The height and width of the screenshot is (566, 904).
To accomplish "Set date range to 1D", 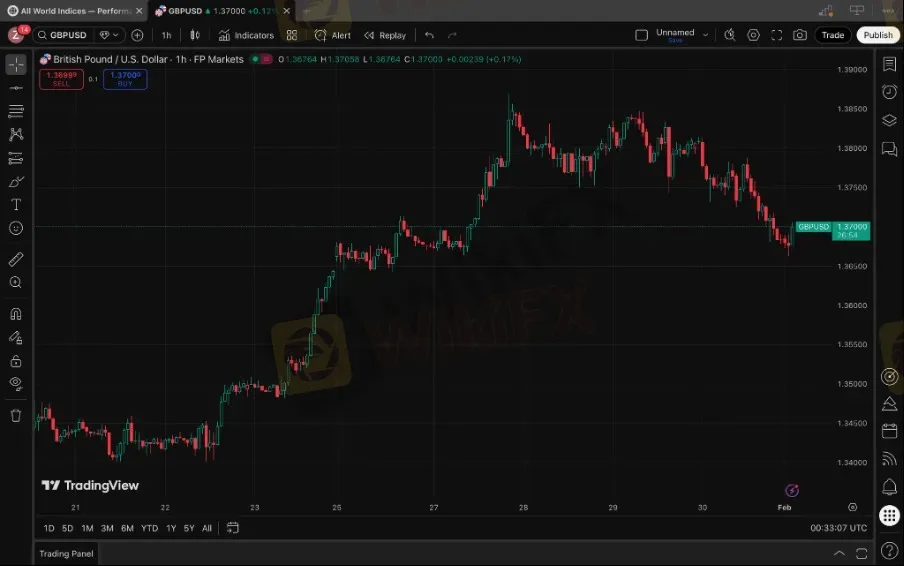I will [x=49, y=528].
